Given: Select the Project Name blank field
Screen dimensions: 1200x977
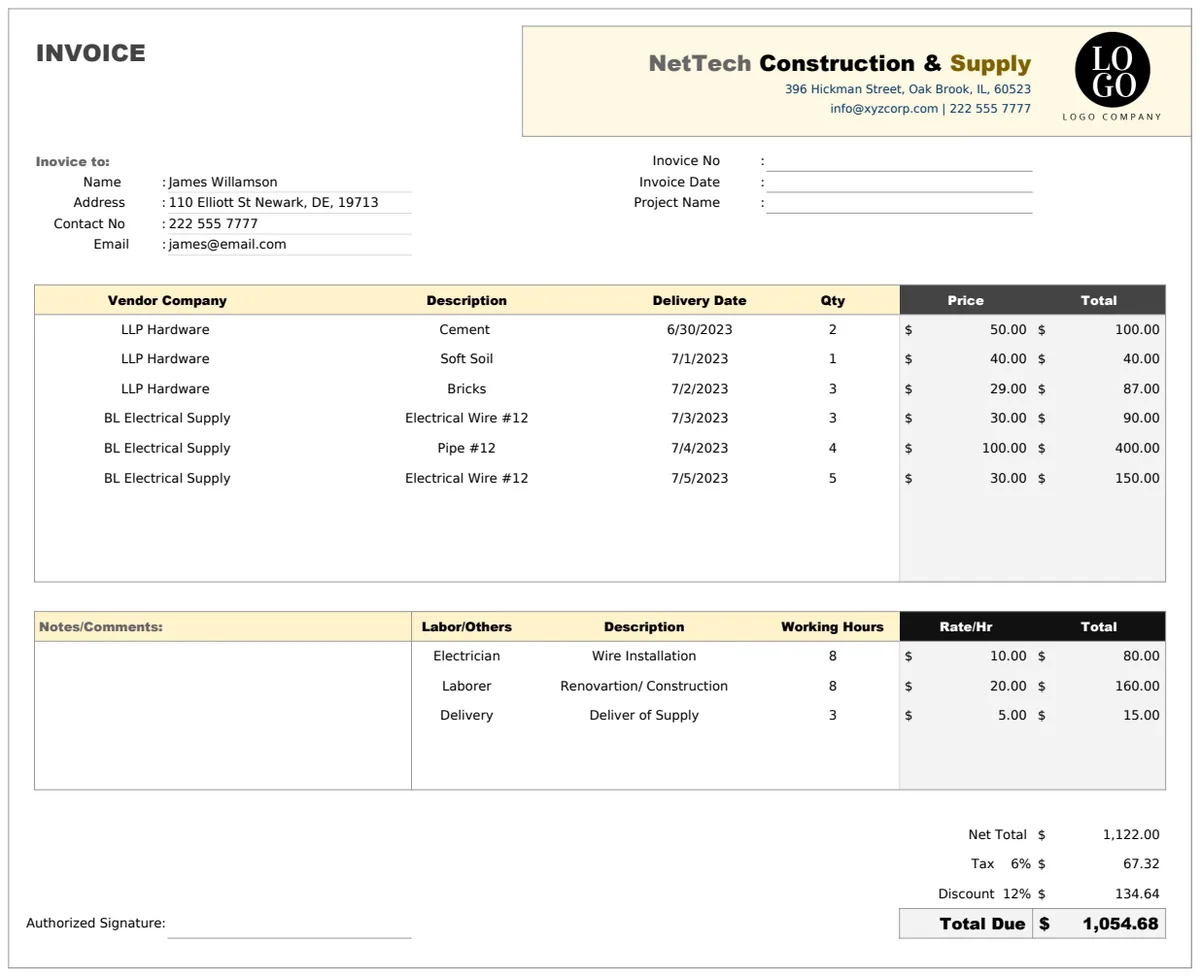Looking at the screenshot, I should click(x=899, y=203).
